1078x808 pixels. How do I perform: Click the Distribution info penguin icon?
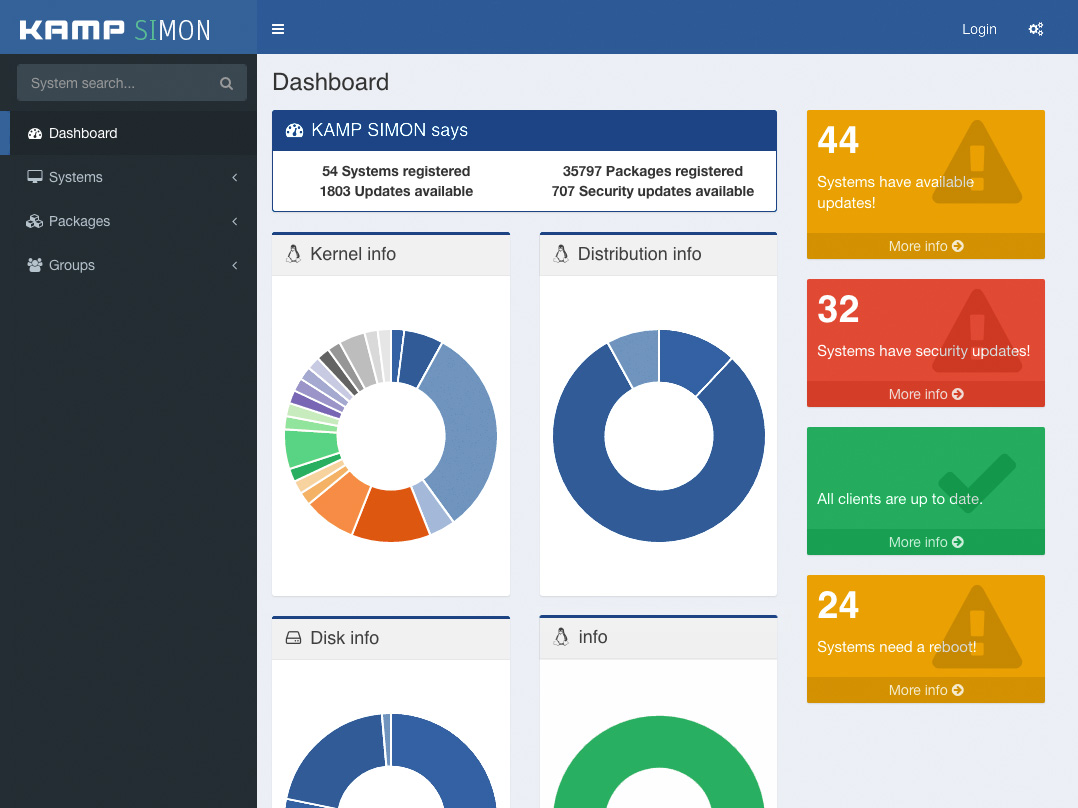561,254
